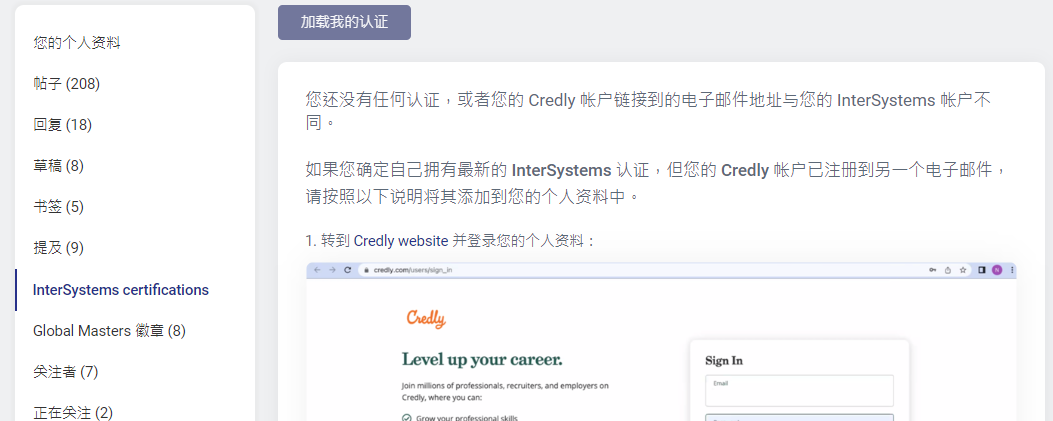Image resolution: width=1053 pixels, height=421 pixels.
Task: Click the purple profile avatar icon
Action: (x=997, y=270)
